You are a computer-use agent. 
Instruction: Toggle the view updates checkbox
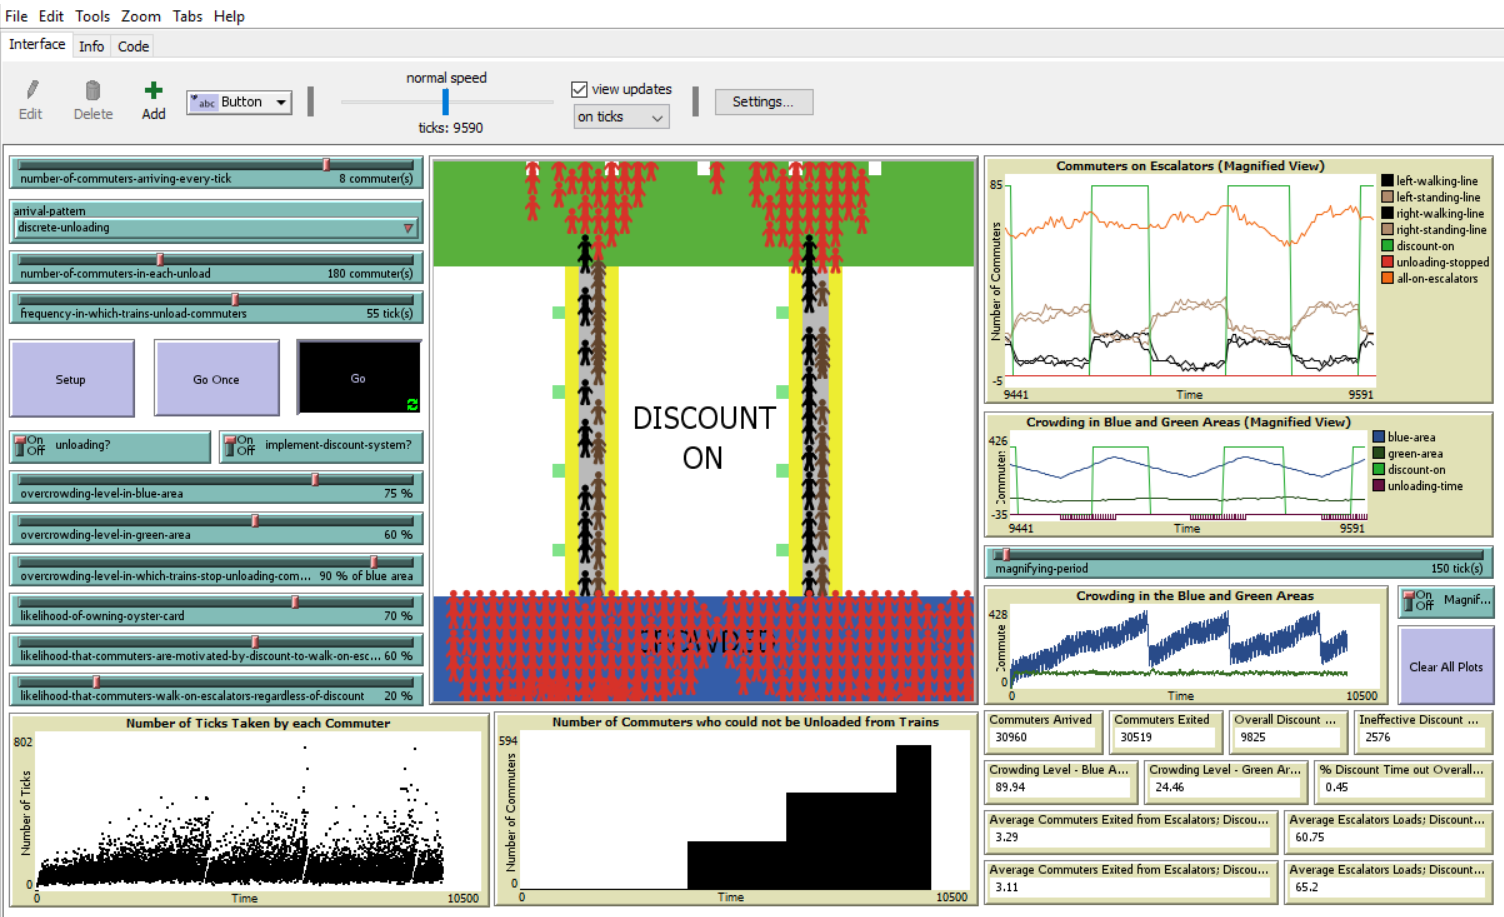coord(579,89)
